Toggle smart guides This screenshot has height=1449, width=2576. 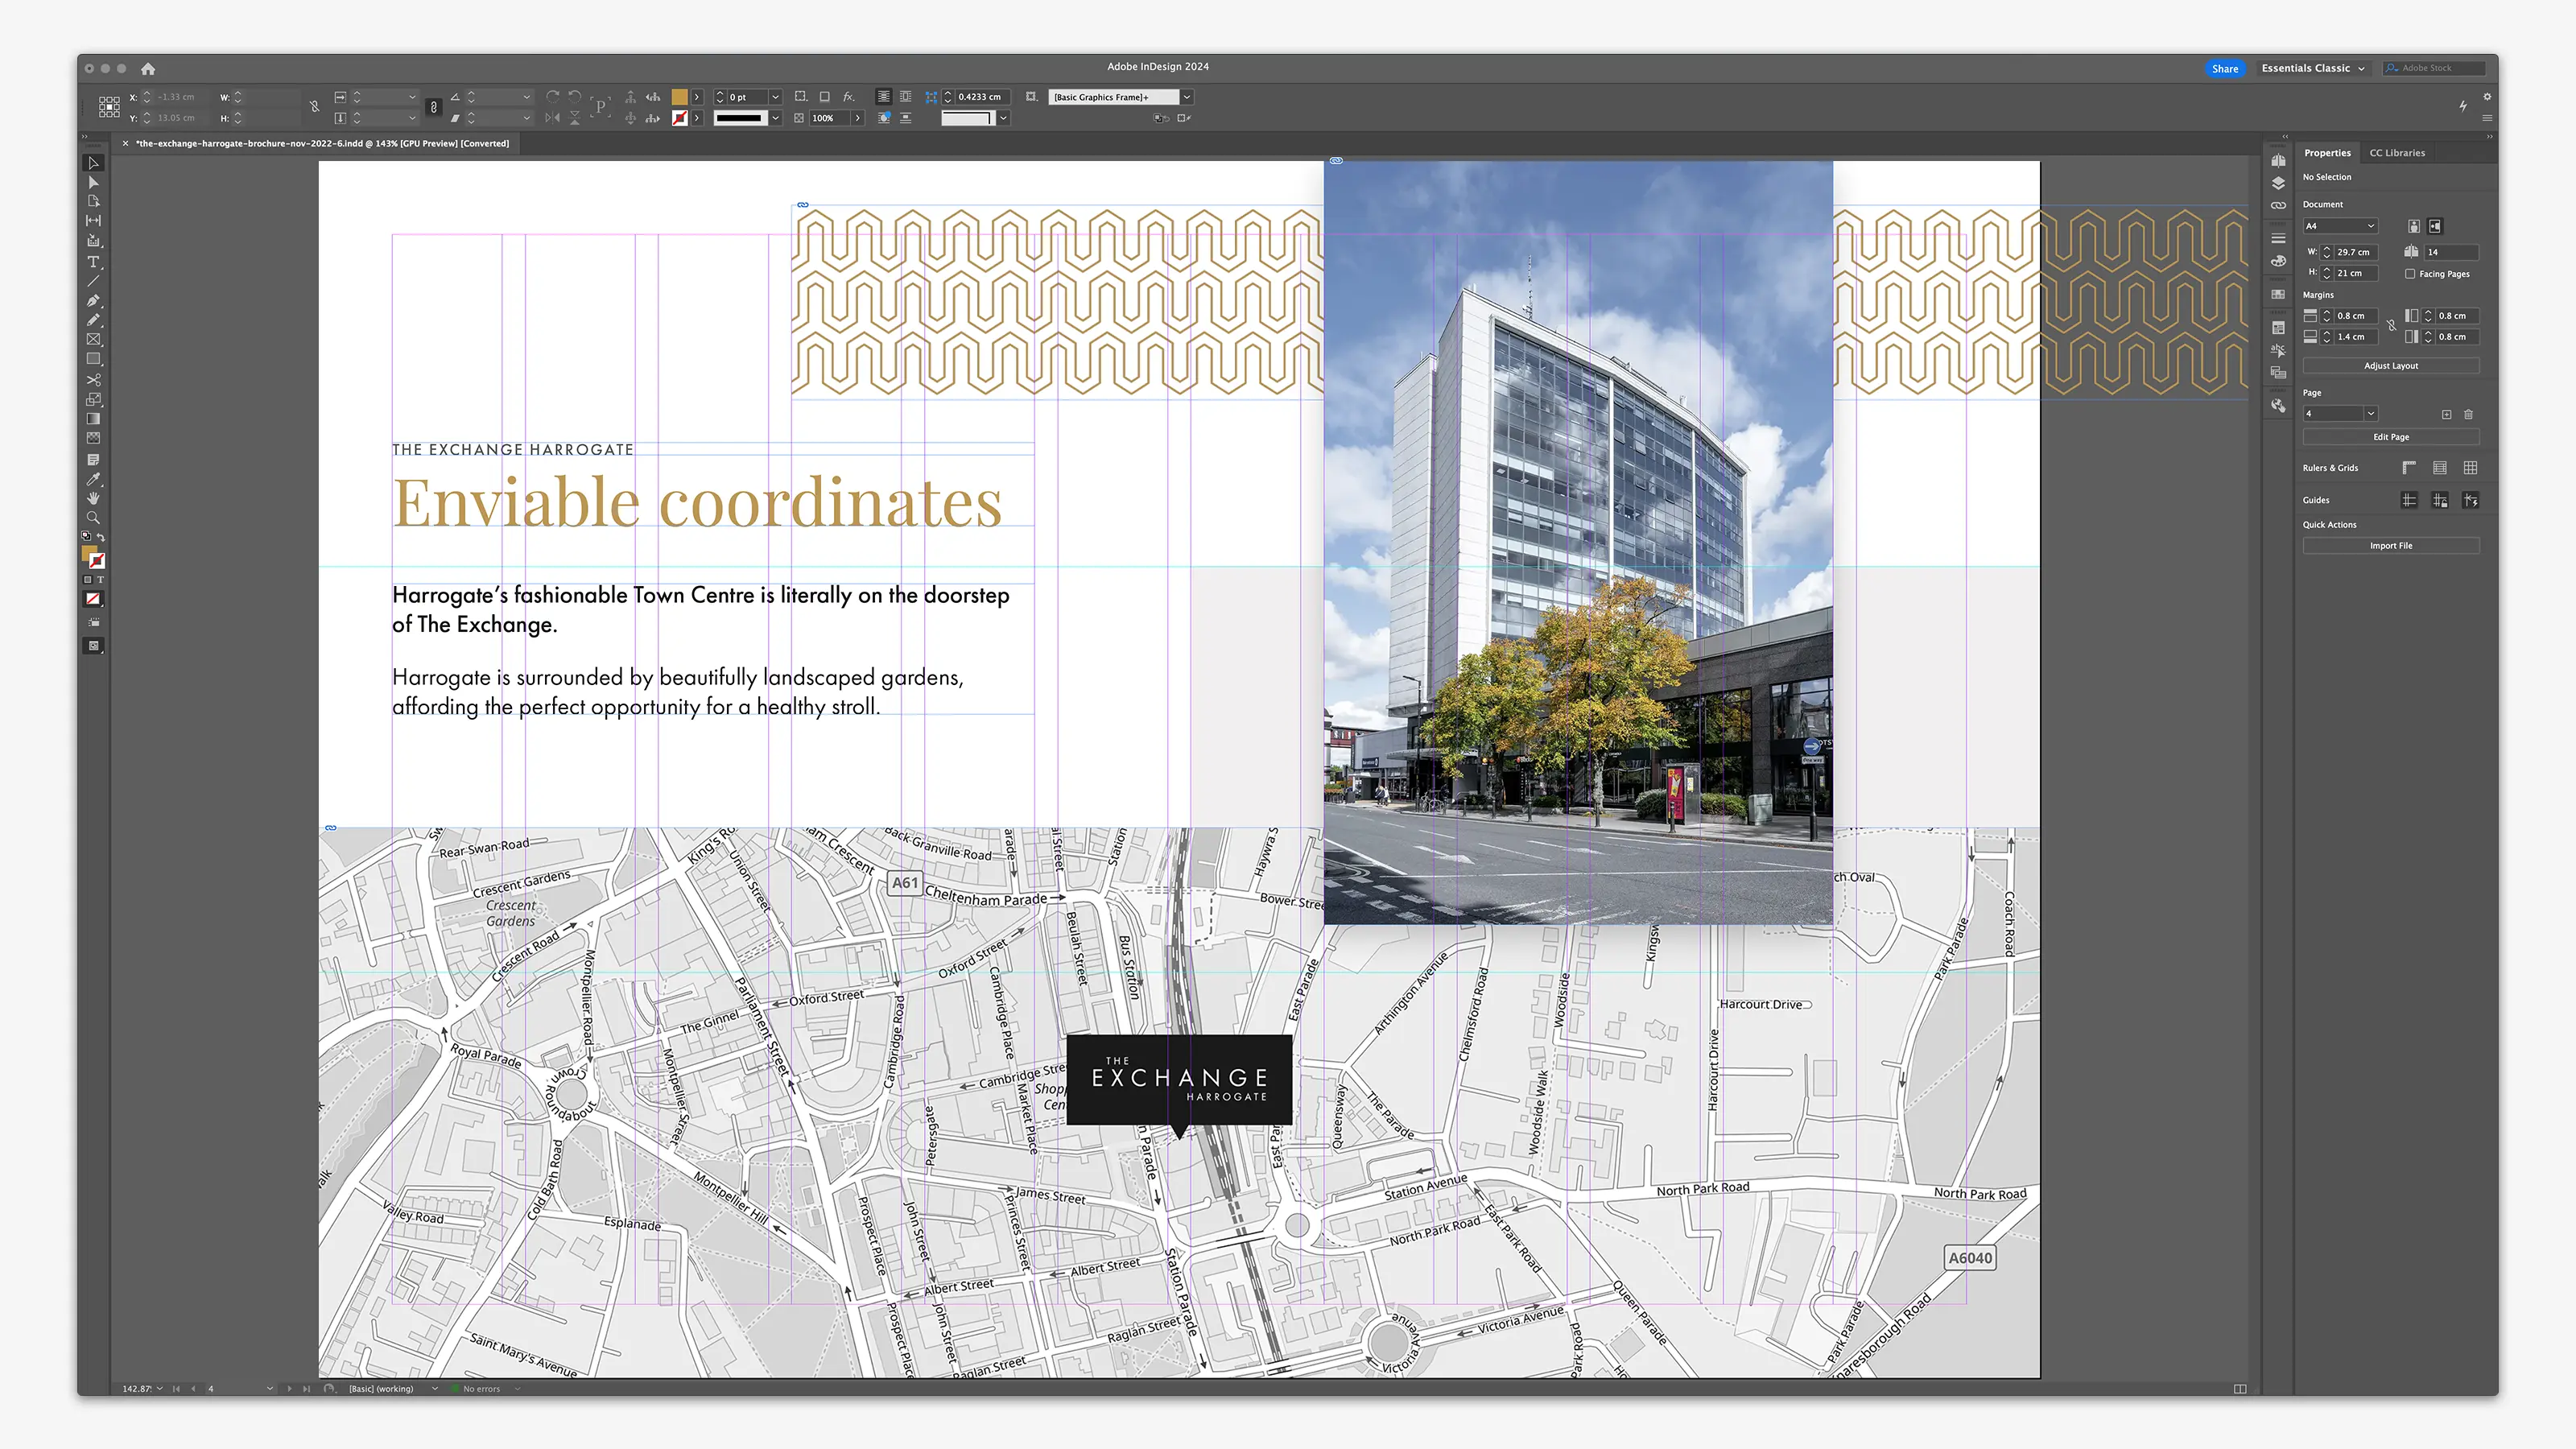pyautogui.click(x=2471, y=500)
